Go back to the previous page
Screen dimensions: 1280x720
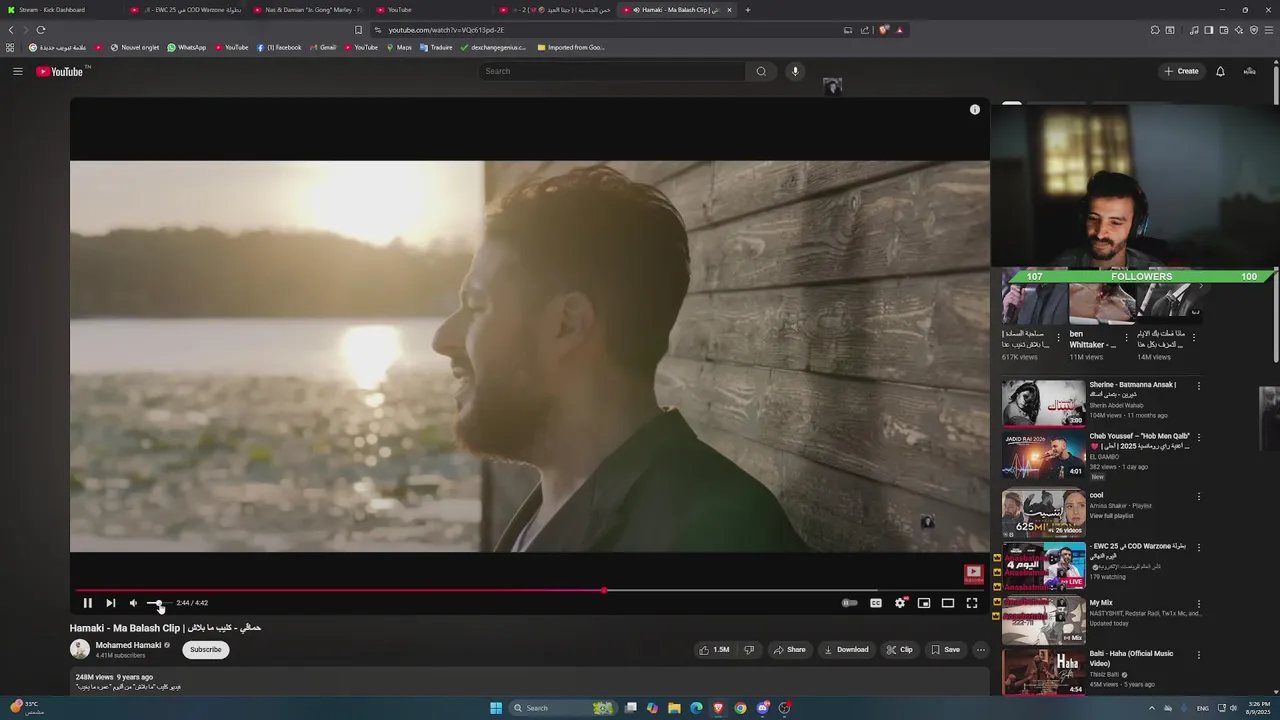(x=11, y=30)
